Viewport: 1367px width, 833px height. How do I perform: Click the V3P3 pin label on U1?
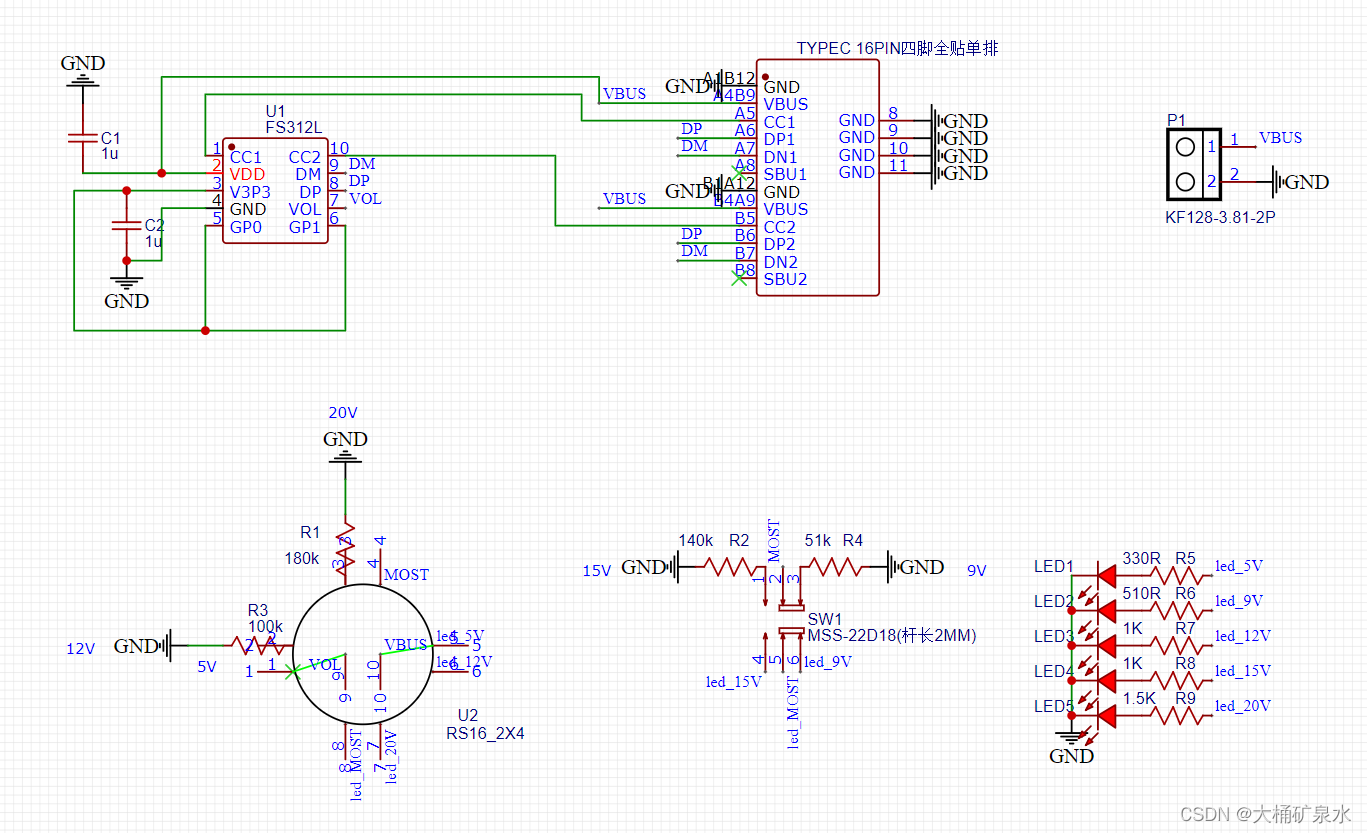(x=250, y=192)
